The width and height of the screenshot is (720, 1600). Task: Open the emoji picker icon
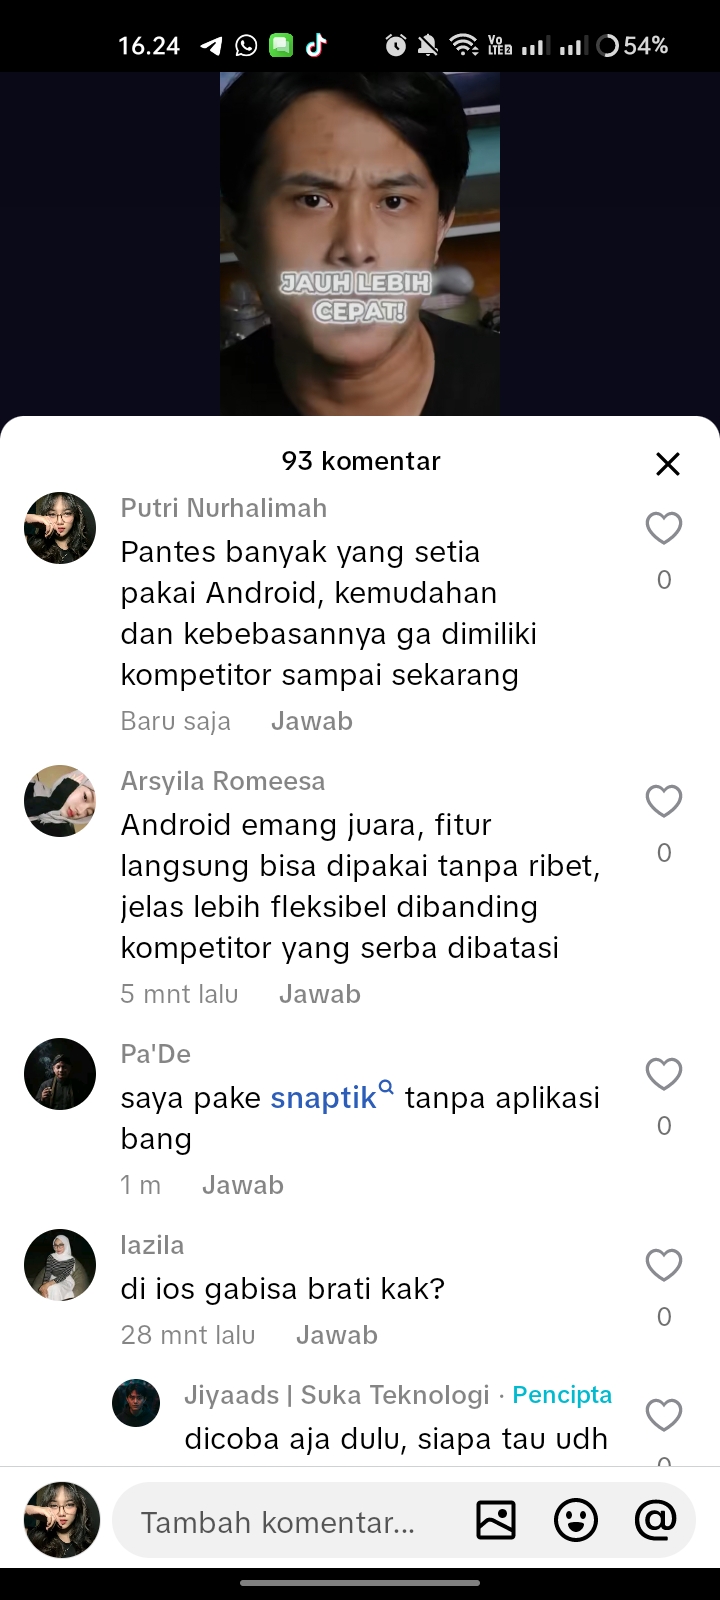pos(576,1521)
